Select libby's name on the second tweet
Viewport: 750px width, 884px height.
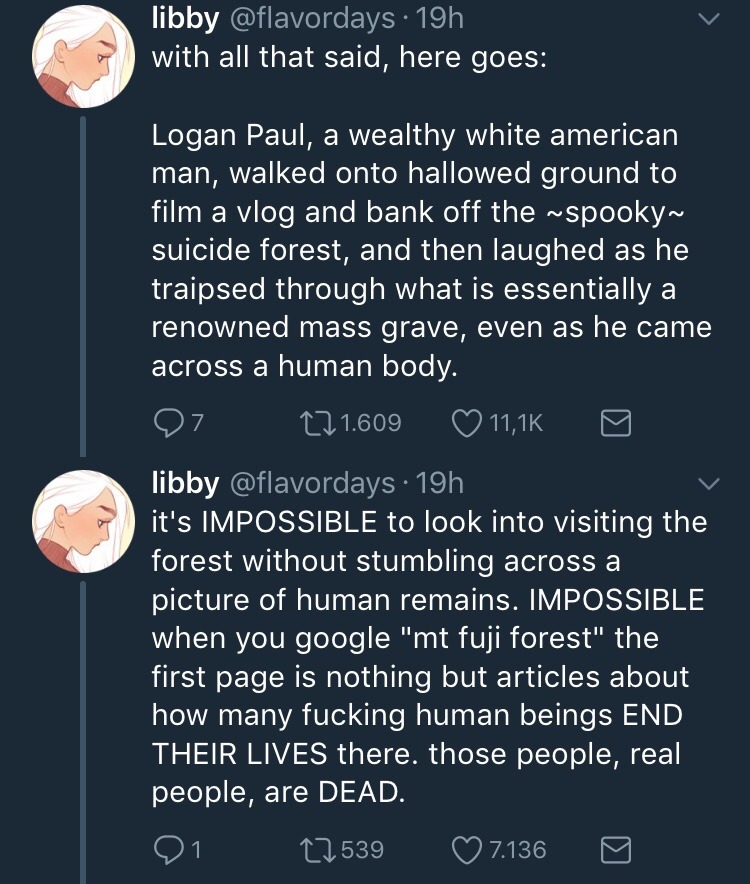pos(184,483)
